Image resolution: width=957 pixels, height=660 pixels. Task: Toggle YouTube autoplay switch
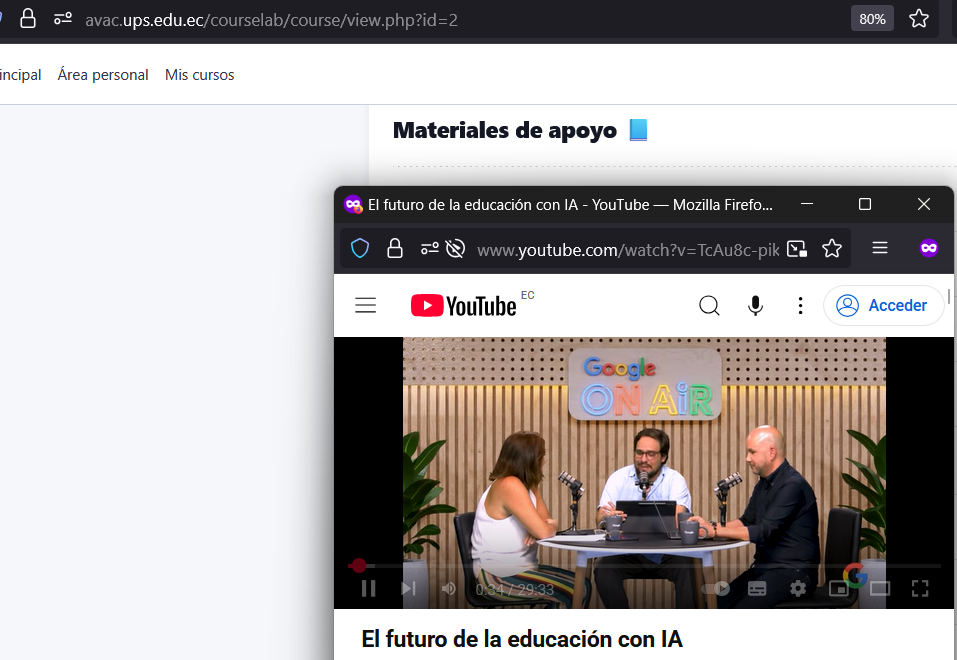[716, 589]
